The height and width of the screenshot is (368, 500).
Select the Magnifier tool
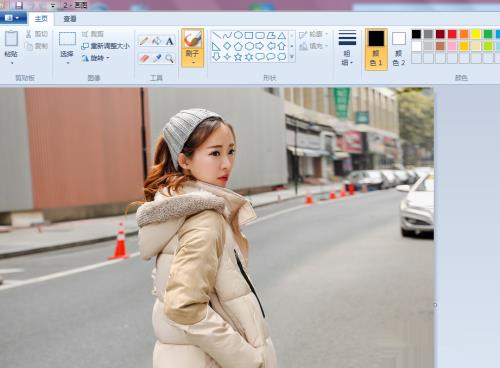170,58
